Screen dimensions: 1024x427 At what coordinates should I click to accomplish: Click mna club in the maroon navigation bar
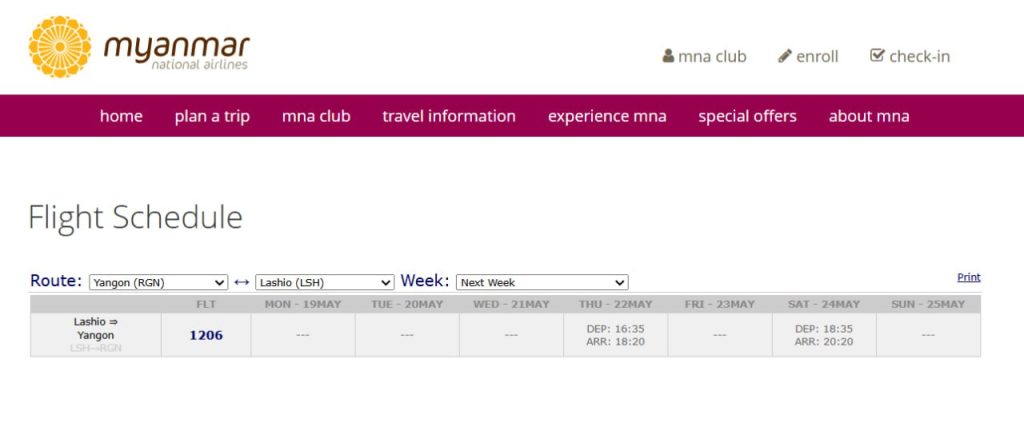(x=316, y=116)
